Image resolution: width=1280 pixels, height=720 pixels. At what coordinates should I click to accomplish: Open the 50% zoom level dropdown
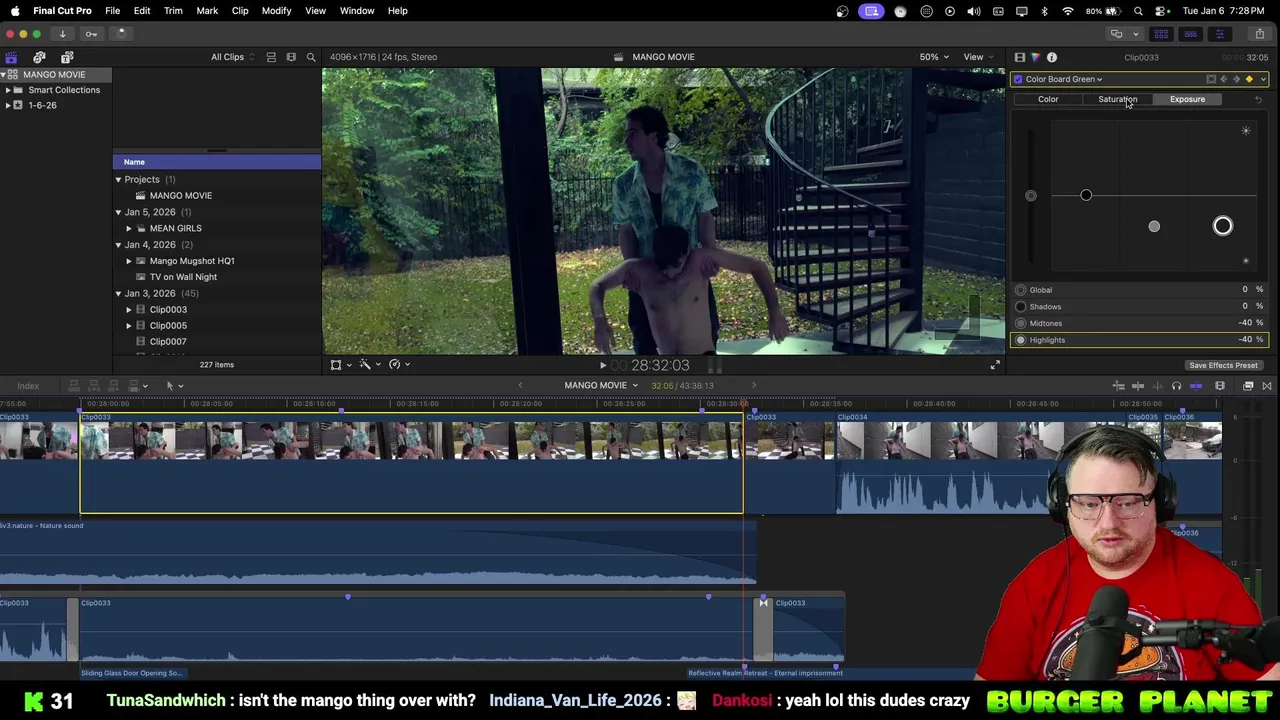(935, 57)
